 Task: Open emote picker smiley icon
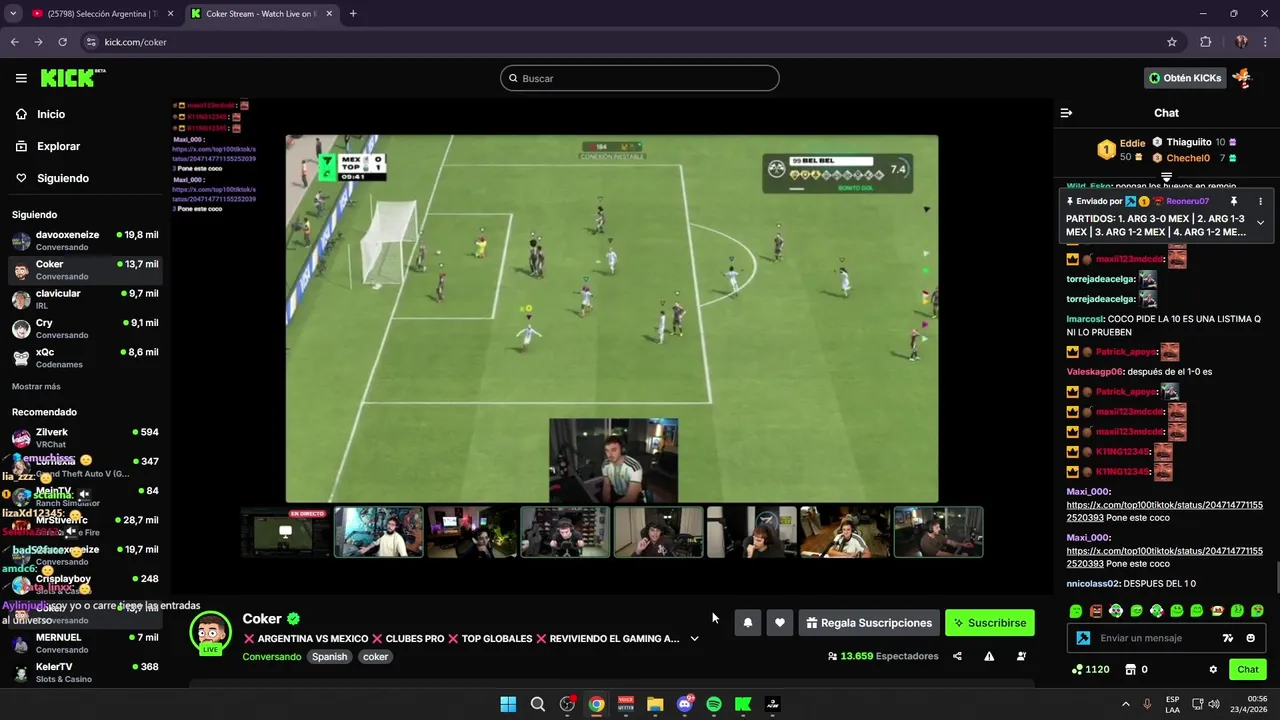1251,638
